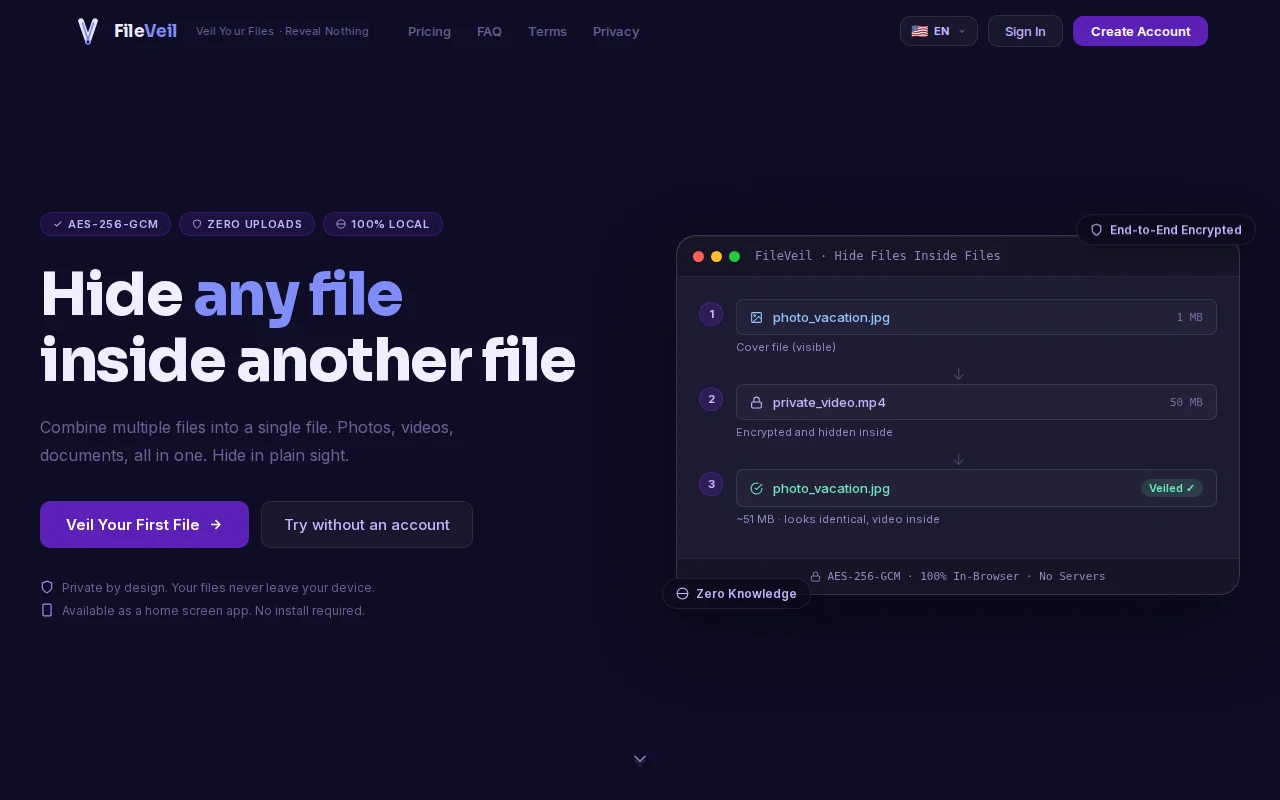Click the ~51 MB looks identical caption

coord(838,519)
